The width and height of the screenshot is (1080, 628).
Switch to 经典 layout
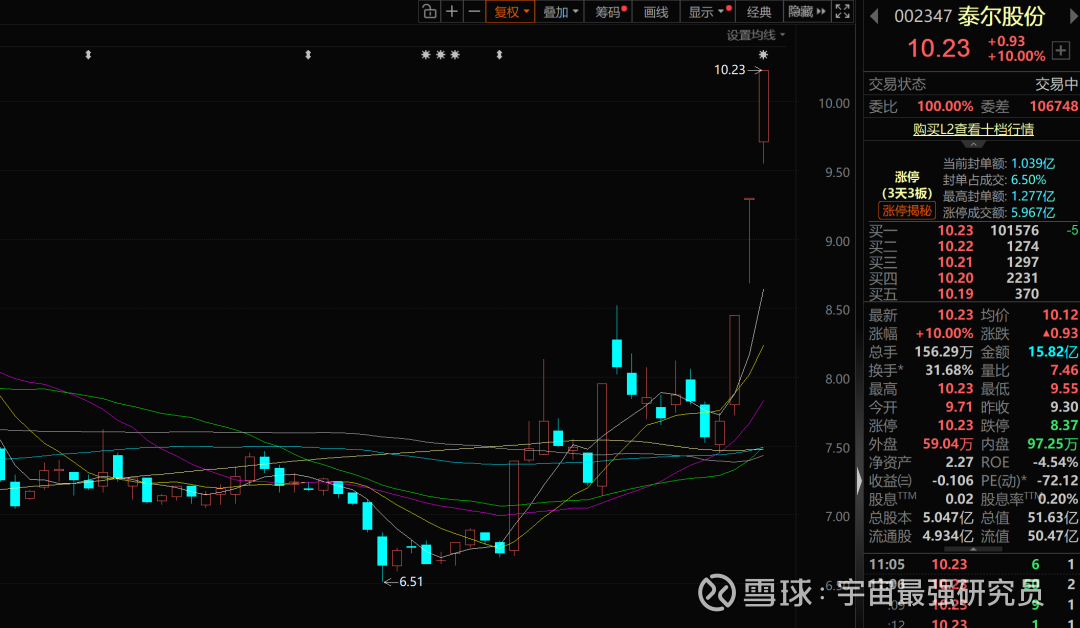click(759, 11)
